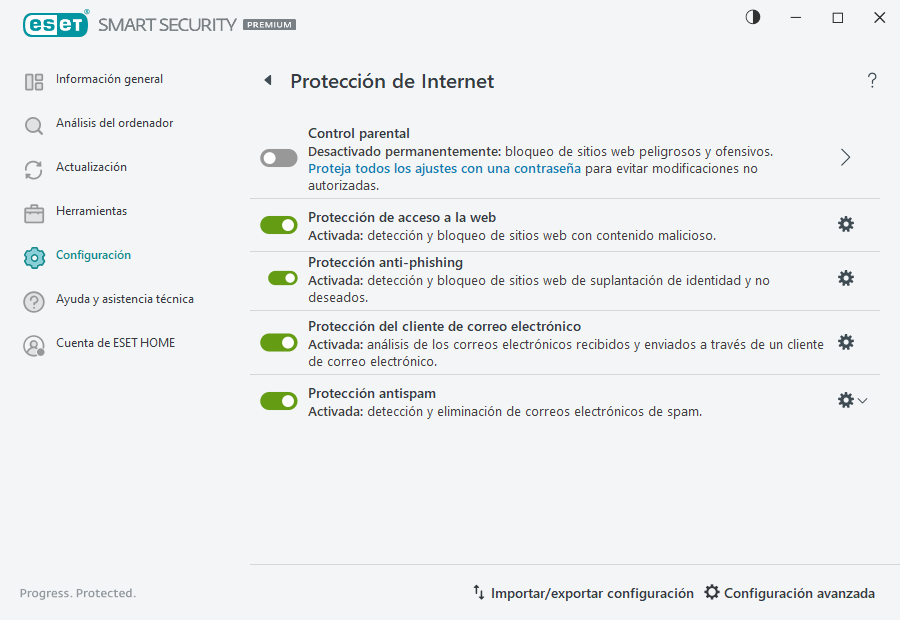Expand the Control parental chevron arrow
Viewport: 900px width, 620px height.
pyautogui.click(x=846, y=158)
